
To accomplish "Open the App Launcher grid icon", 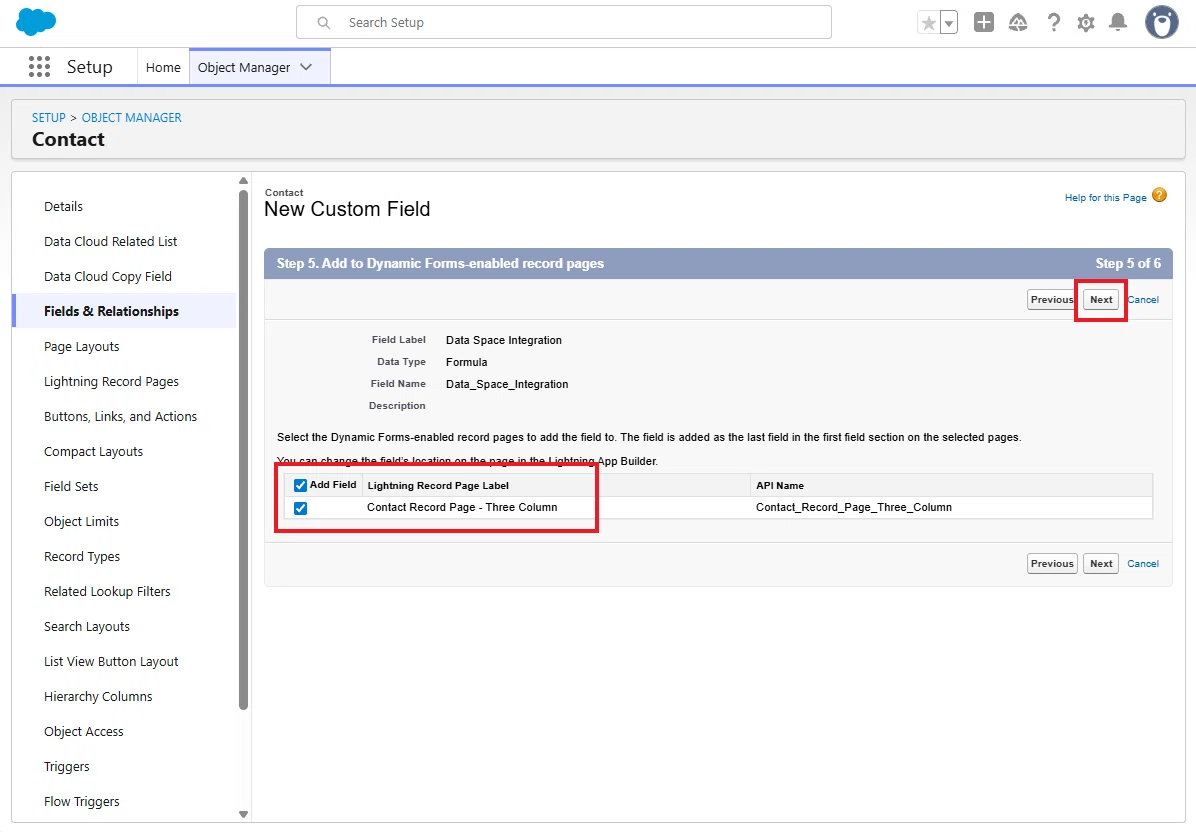I will point(39,66).
